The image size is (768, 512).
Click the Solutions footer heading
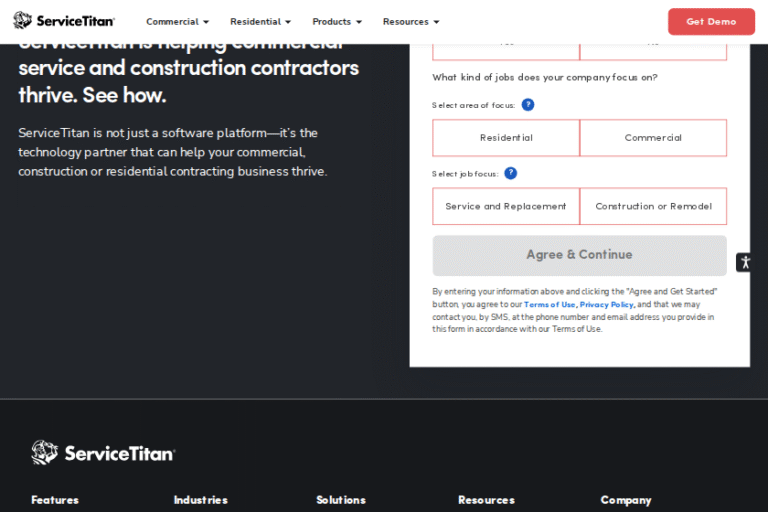pyautogui.click(x=341, y=500)
